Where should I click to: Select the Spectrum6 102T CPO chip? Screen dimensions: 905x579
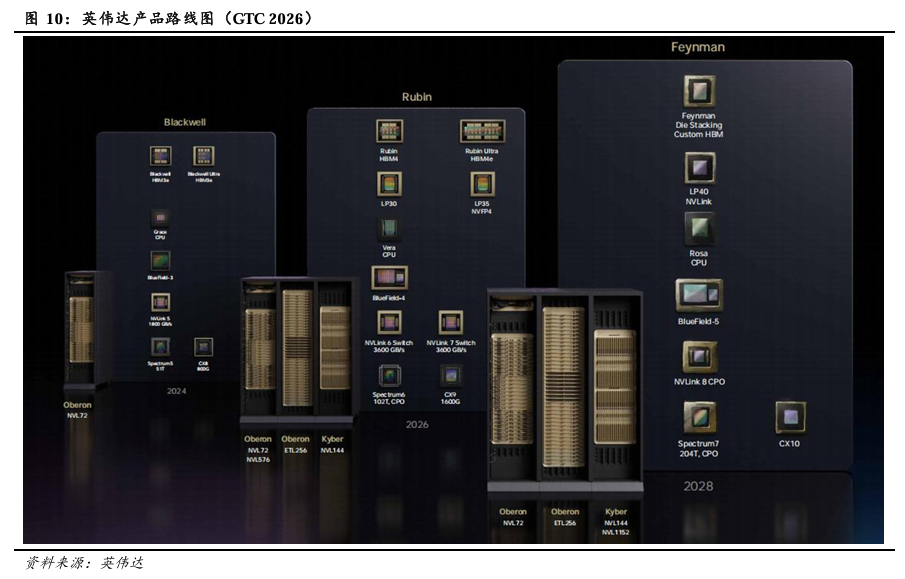tap(389, 376)
